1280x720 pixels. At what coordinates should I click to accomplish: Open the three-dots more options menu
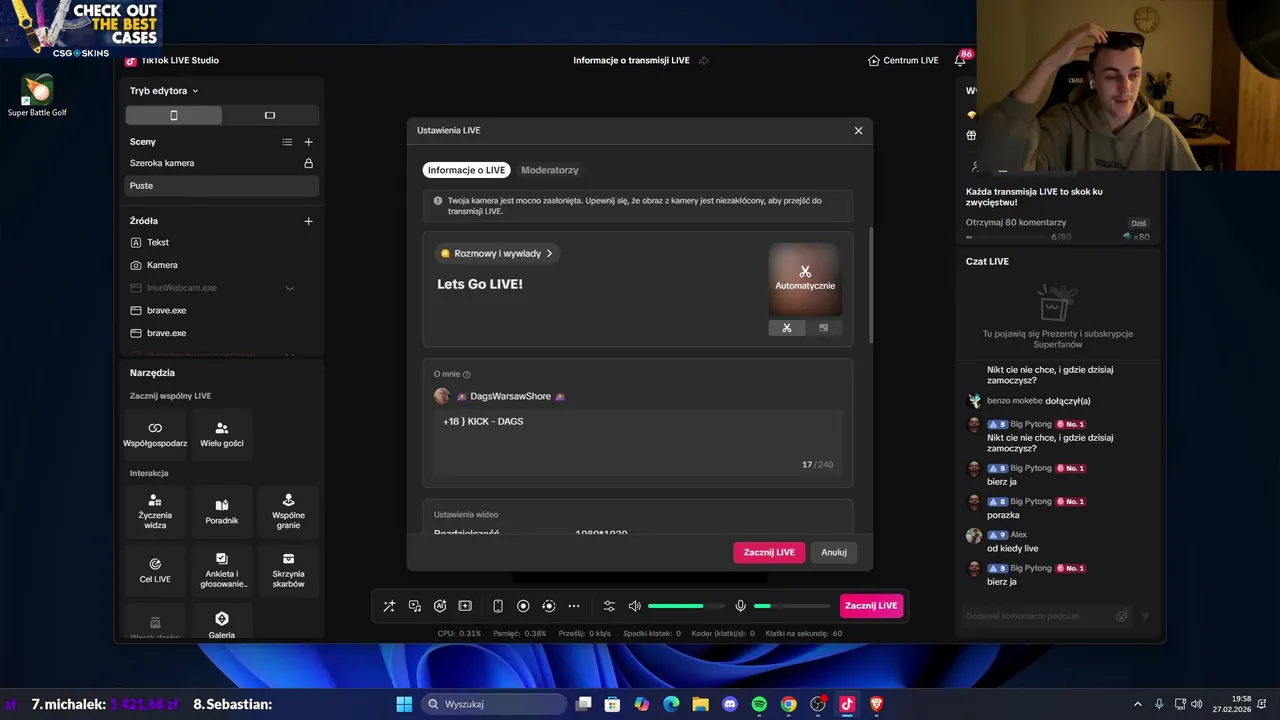[574, 606]
